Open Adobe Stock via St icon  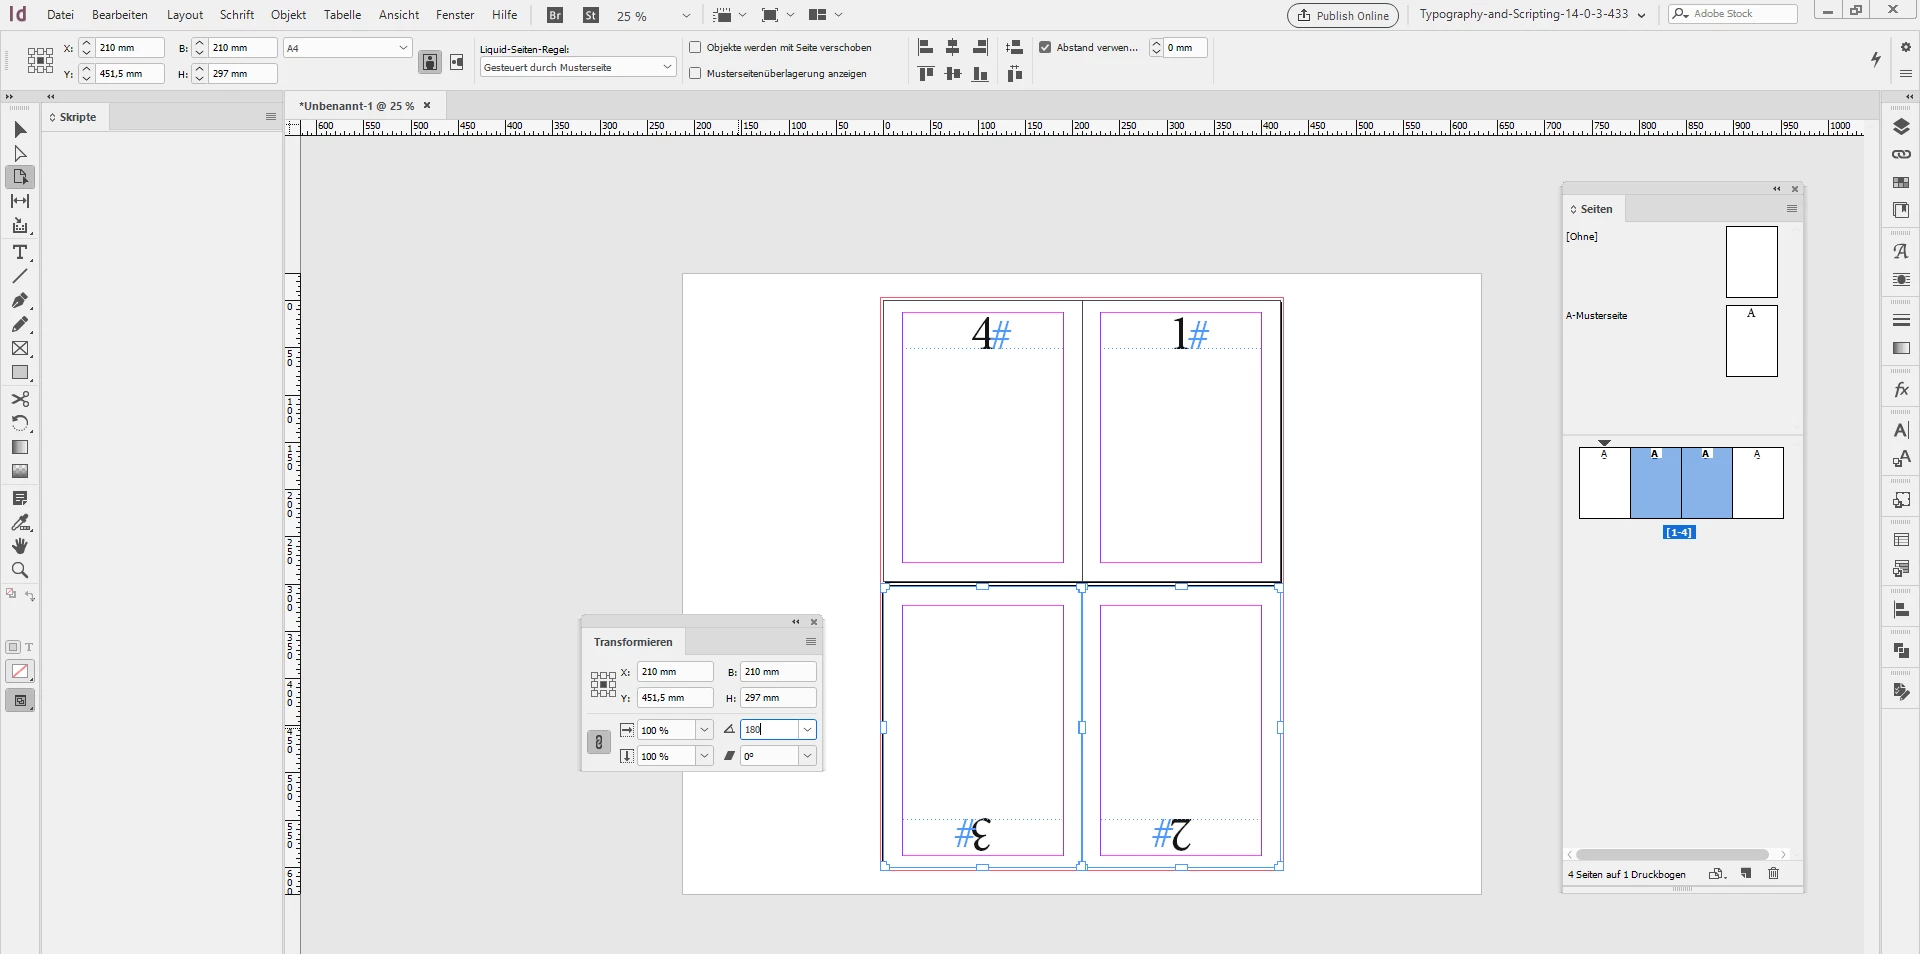(591, 15)
